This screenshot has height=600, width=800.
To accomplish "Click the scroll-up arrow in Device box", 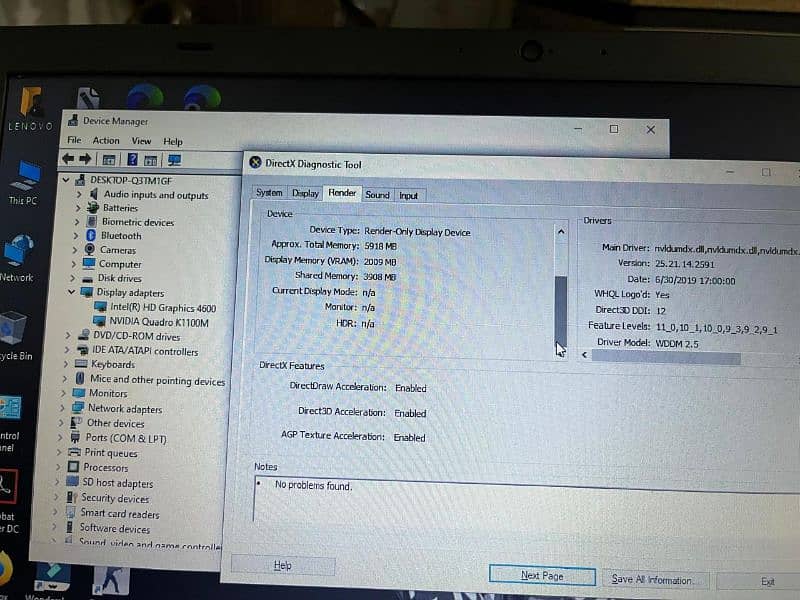I will pyautogui.click(x=561, y=232).
